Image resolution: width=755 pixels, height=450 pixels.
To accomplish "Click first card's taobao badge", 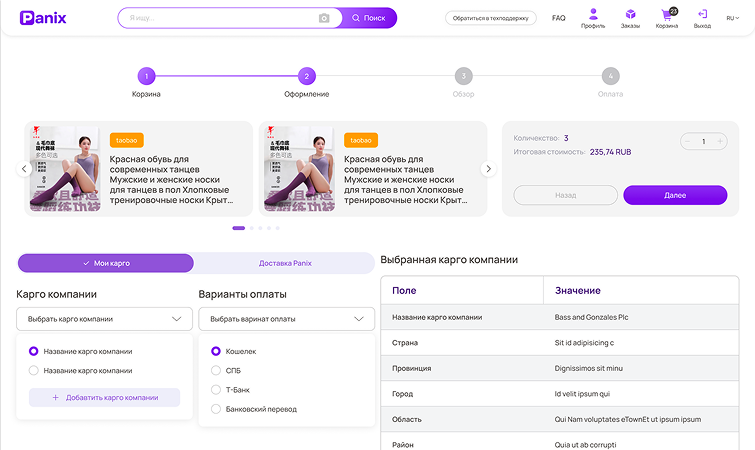I will point(127,140).
